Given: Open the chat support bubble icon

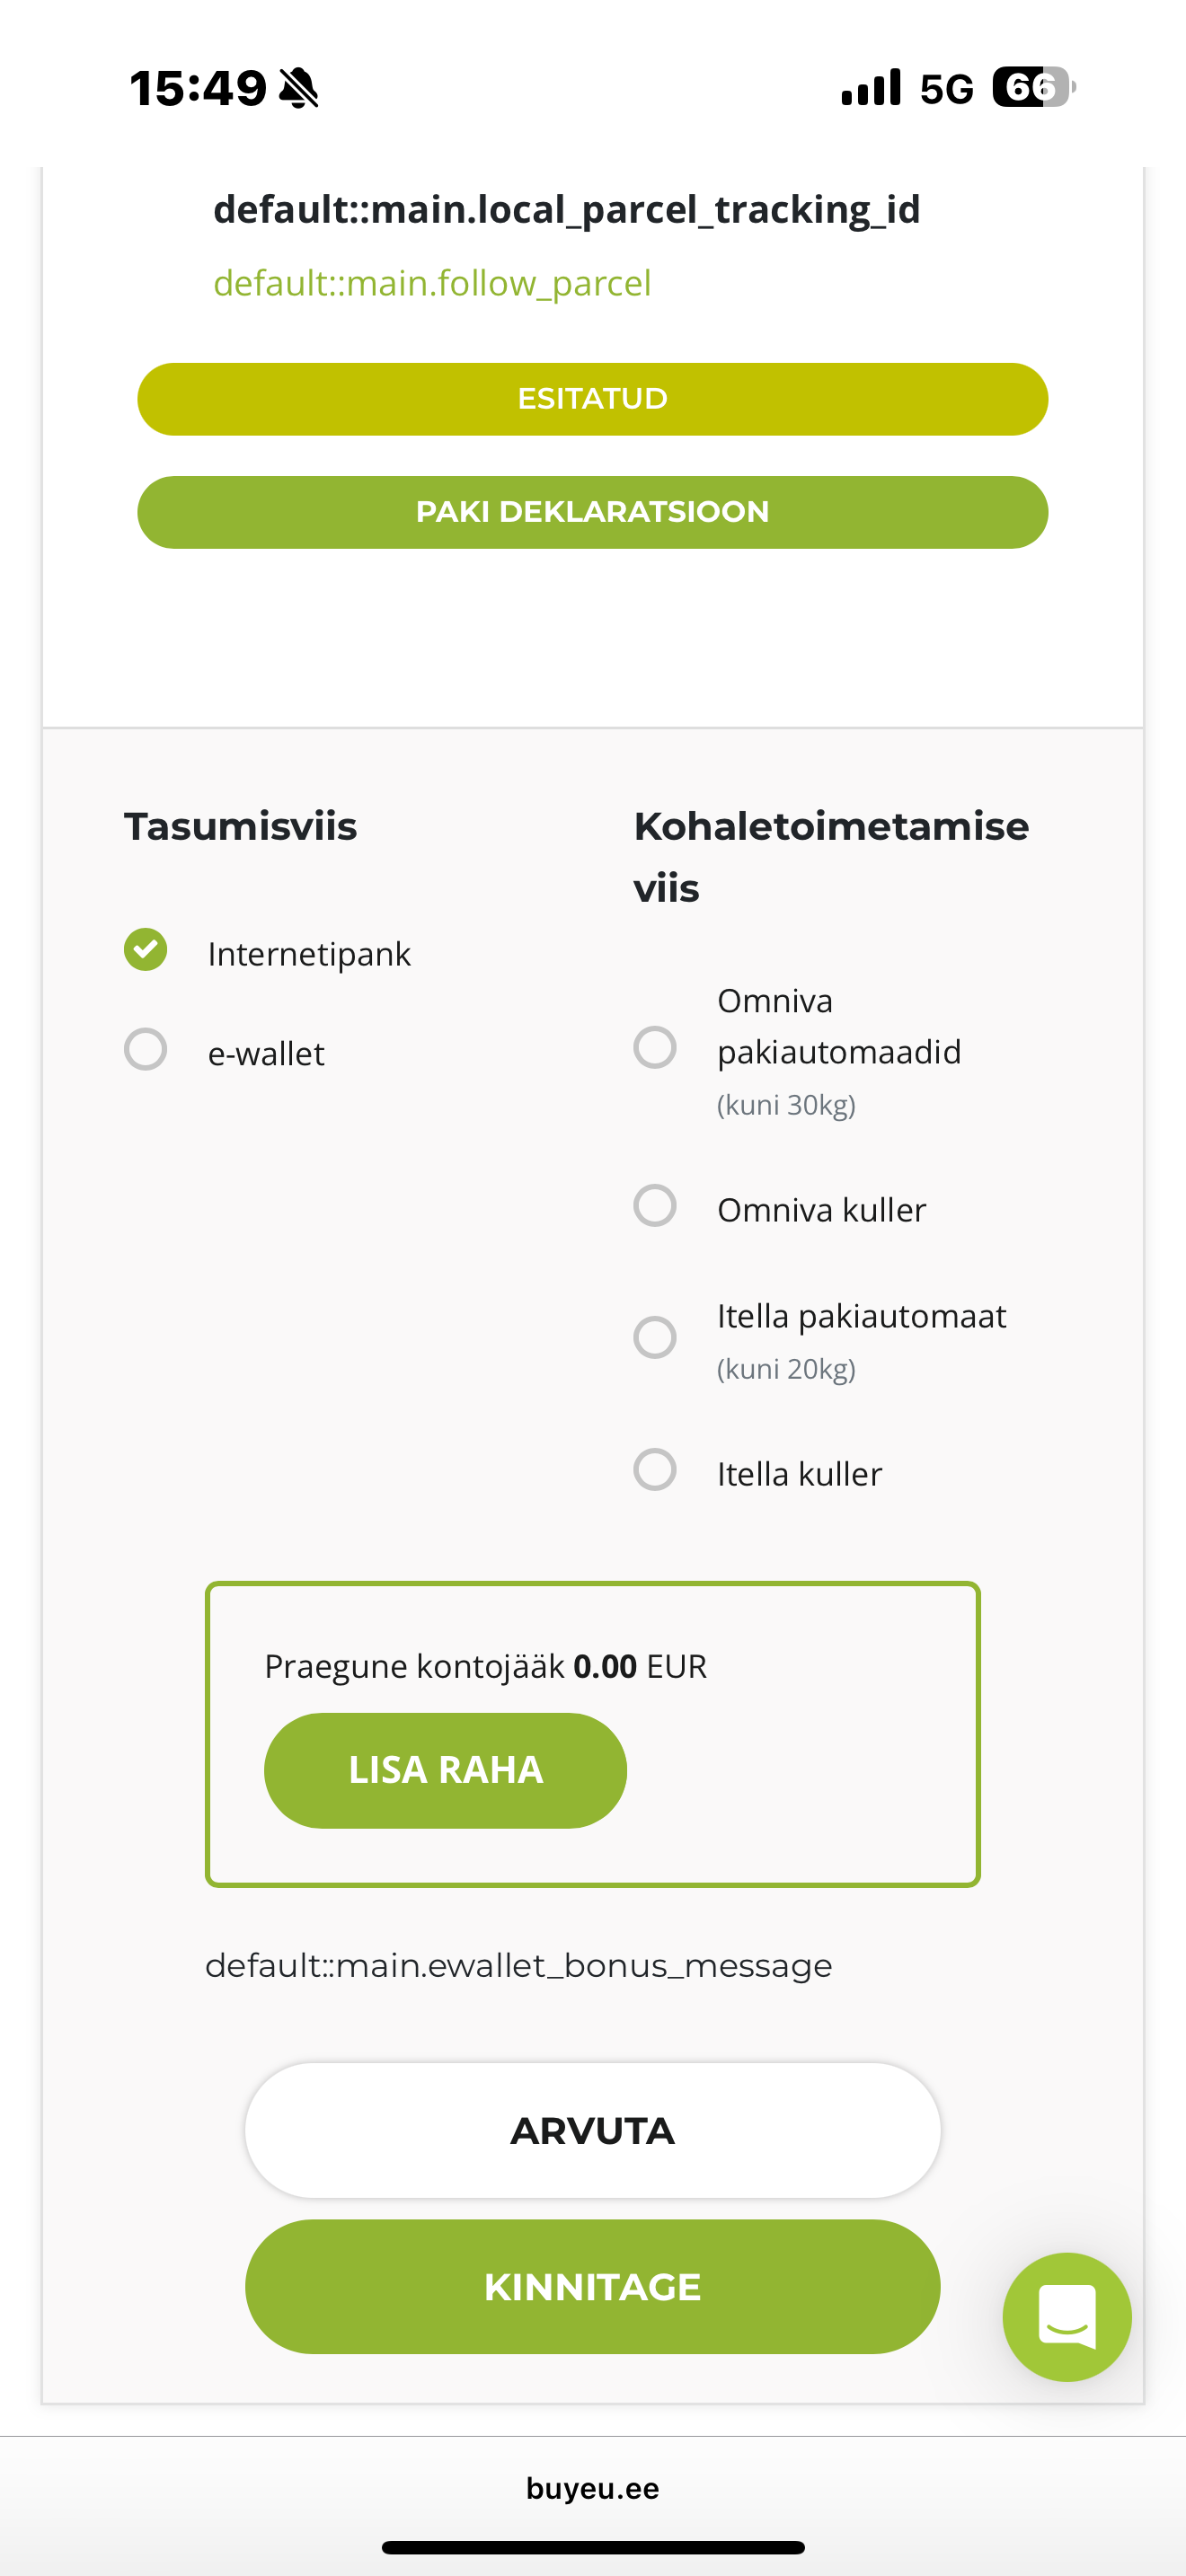Looking at the screenshot, I should click(1066, 2316).
